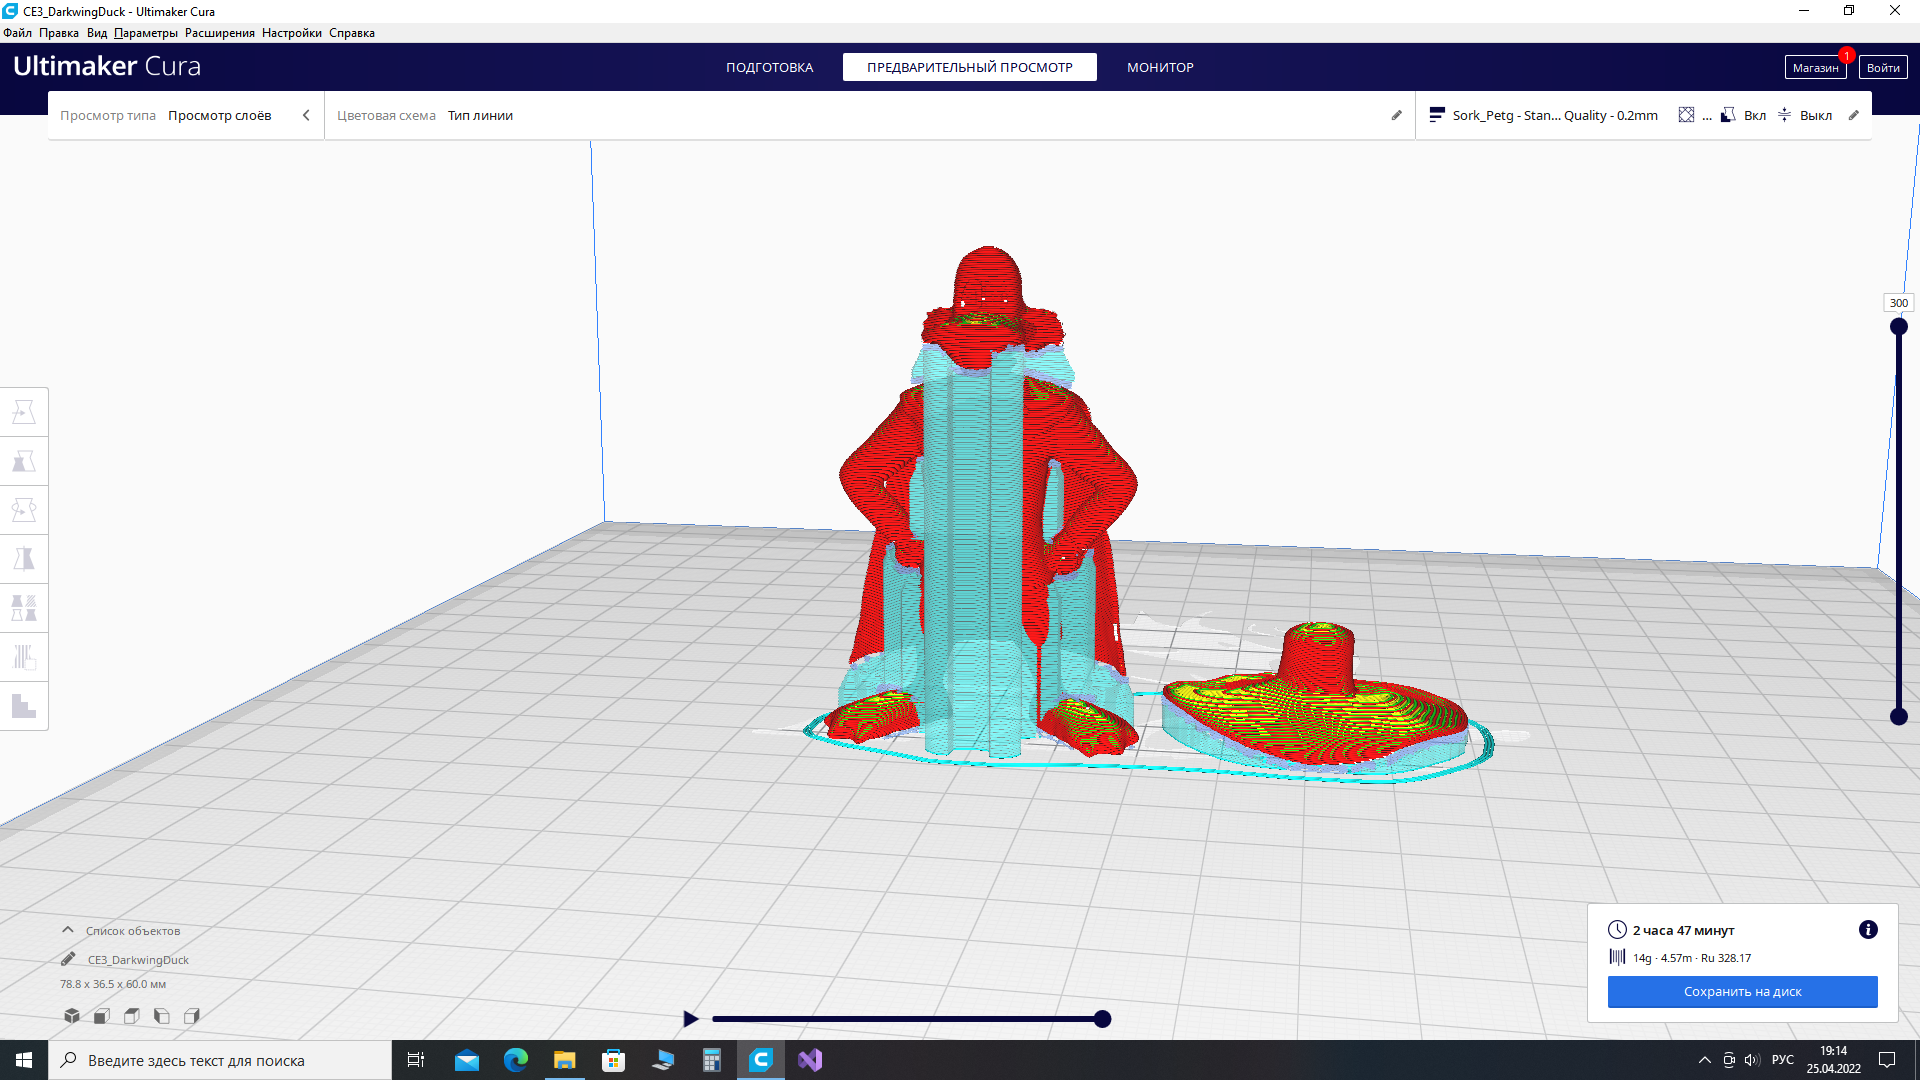The image size is (1920, 1080).
Task: Open the Расширения menu
Action: click(x=220, y=33)
